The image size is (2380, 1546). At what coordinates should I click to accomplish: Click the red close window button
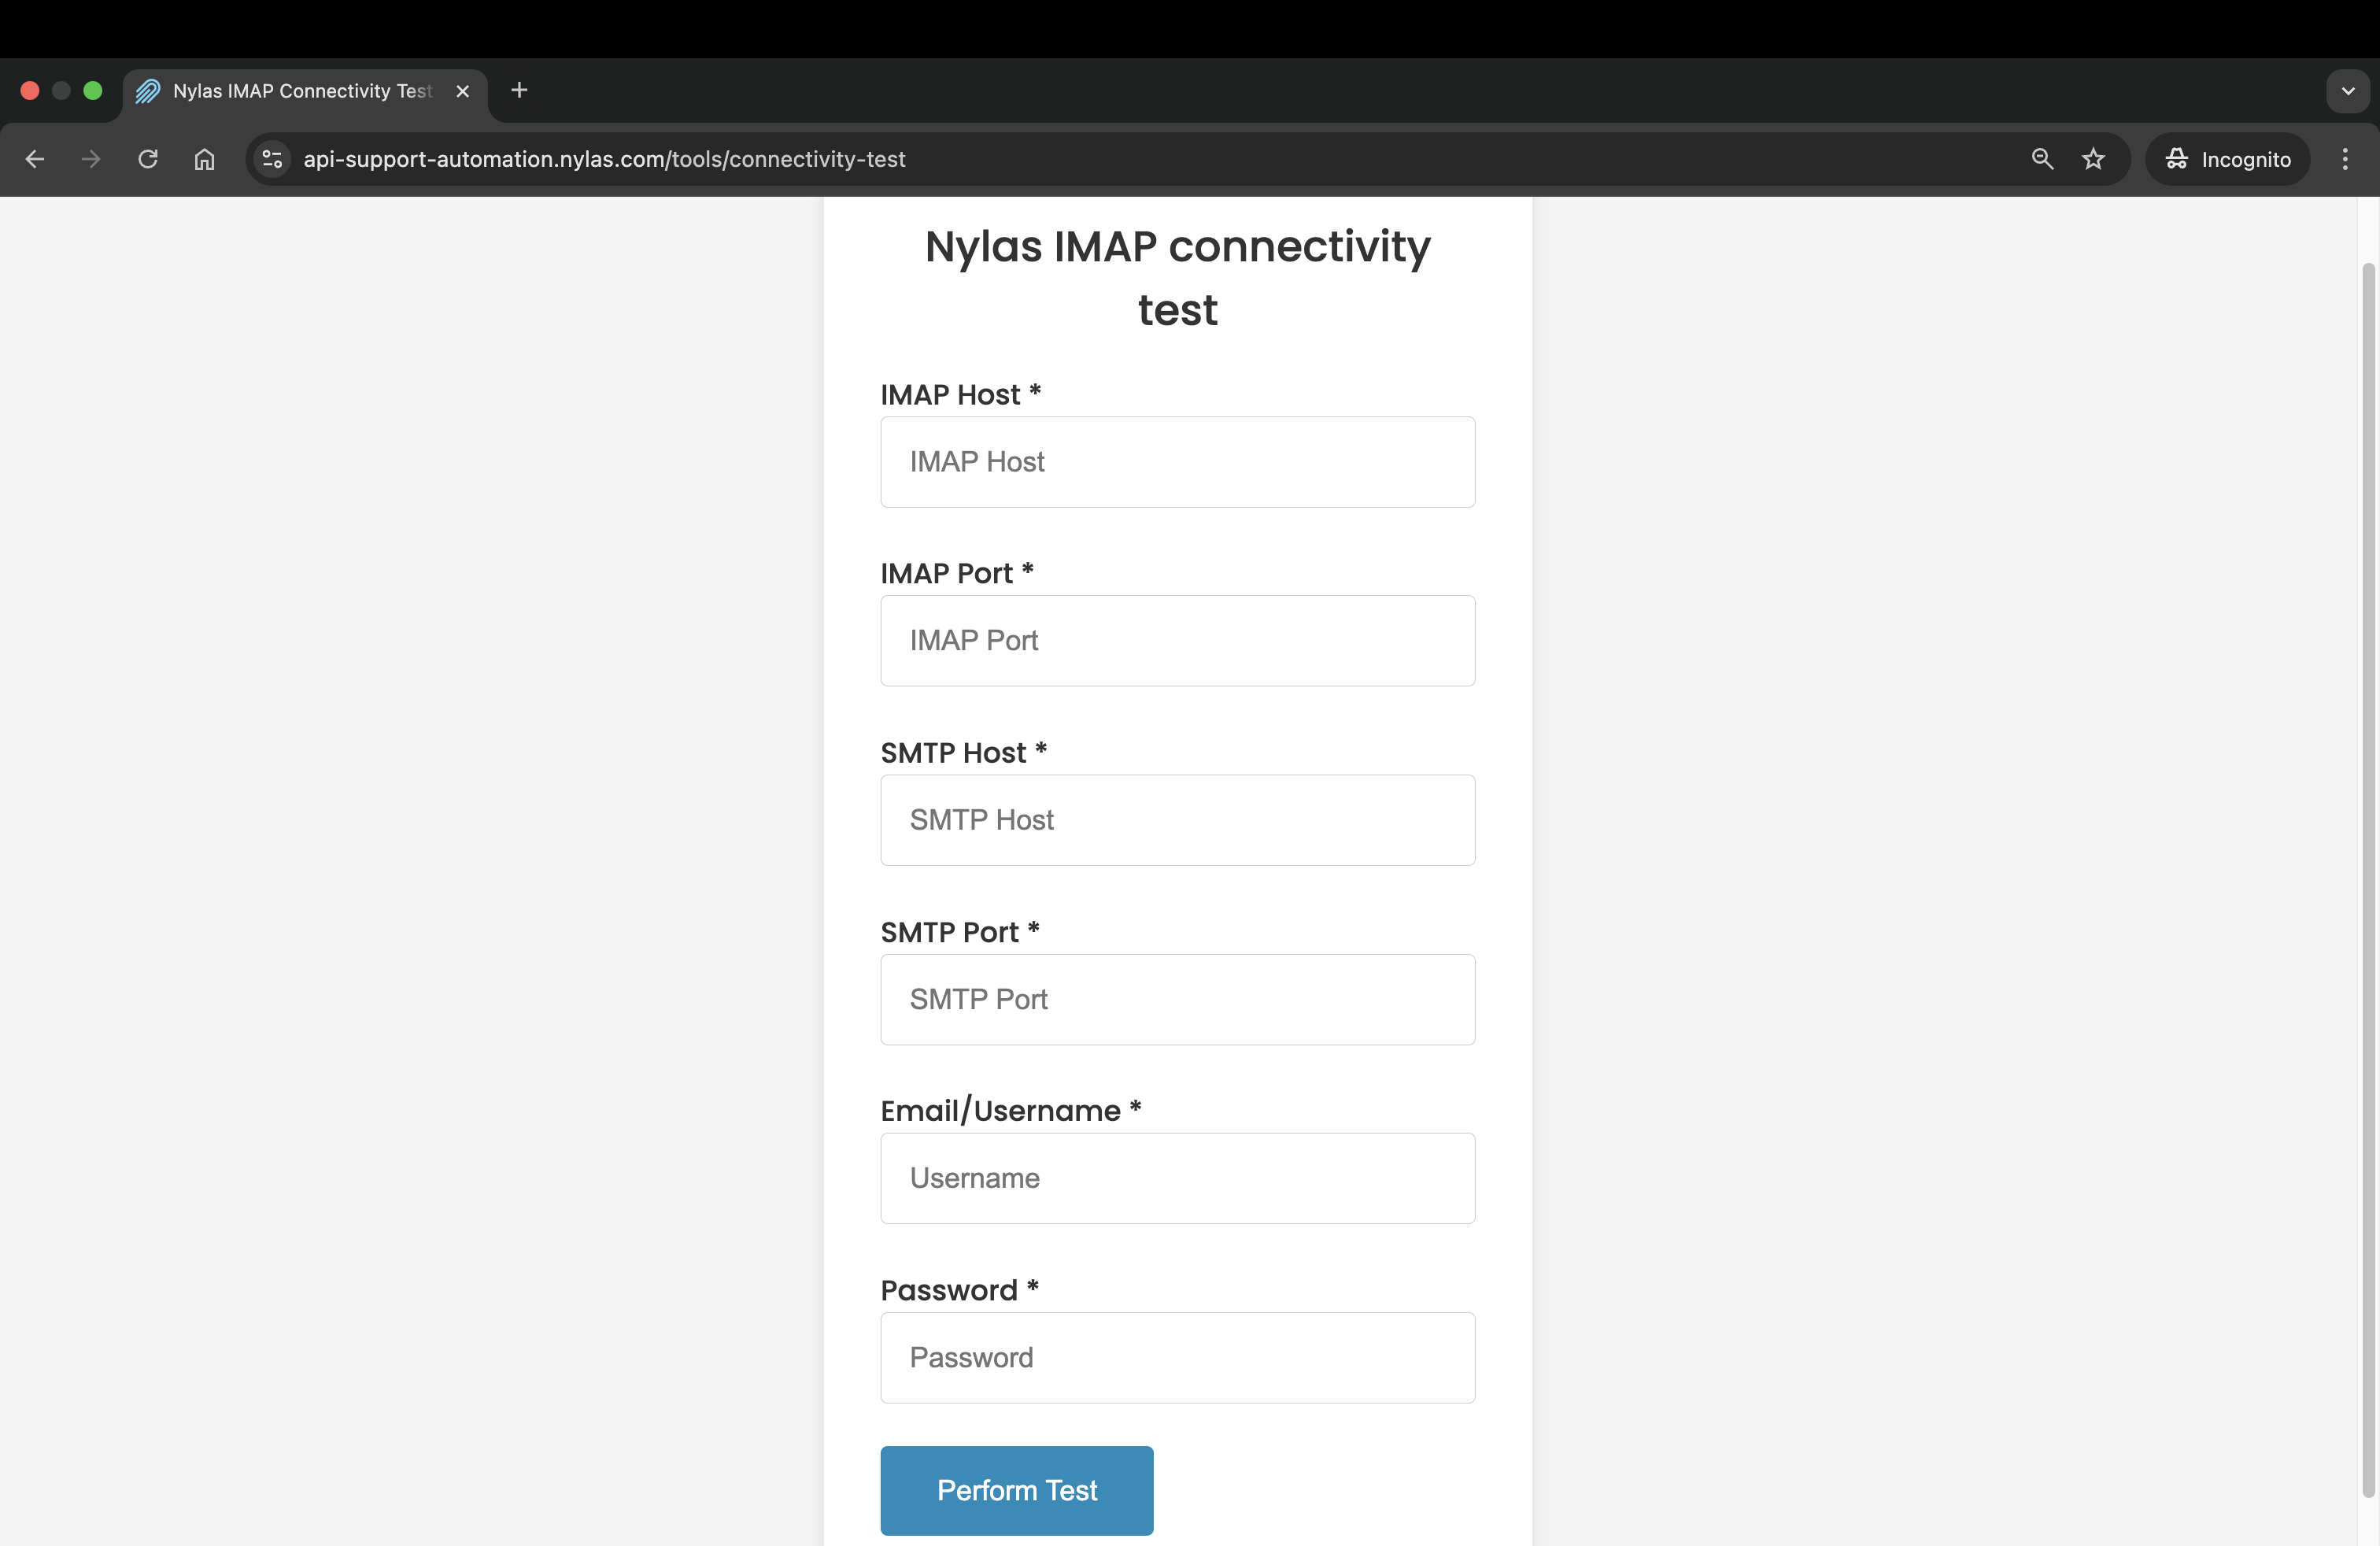(x=30, y=91)
